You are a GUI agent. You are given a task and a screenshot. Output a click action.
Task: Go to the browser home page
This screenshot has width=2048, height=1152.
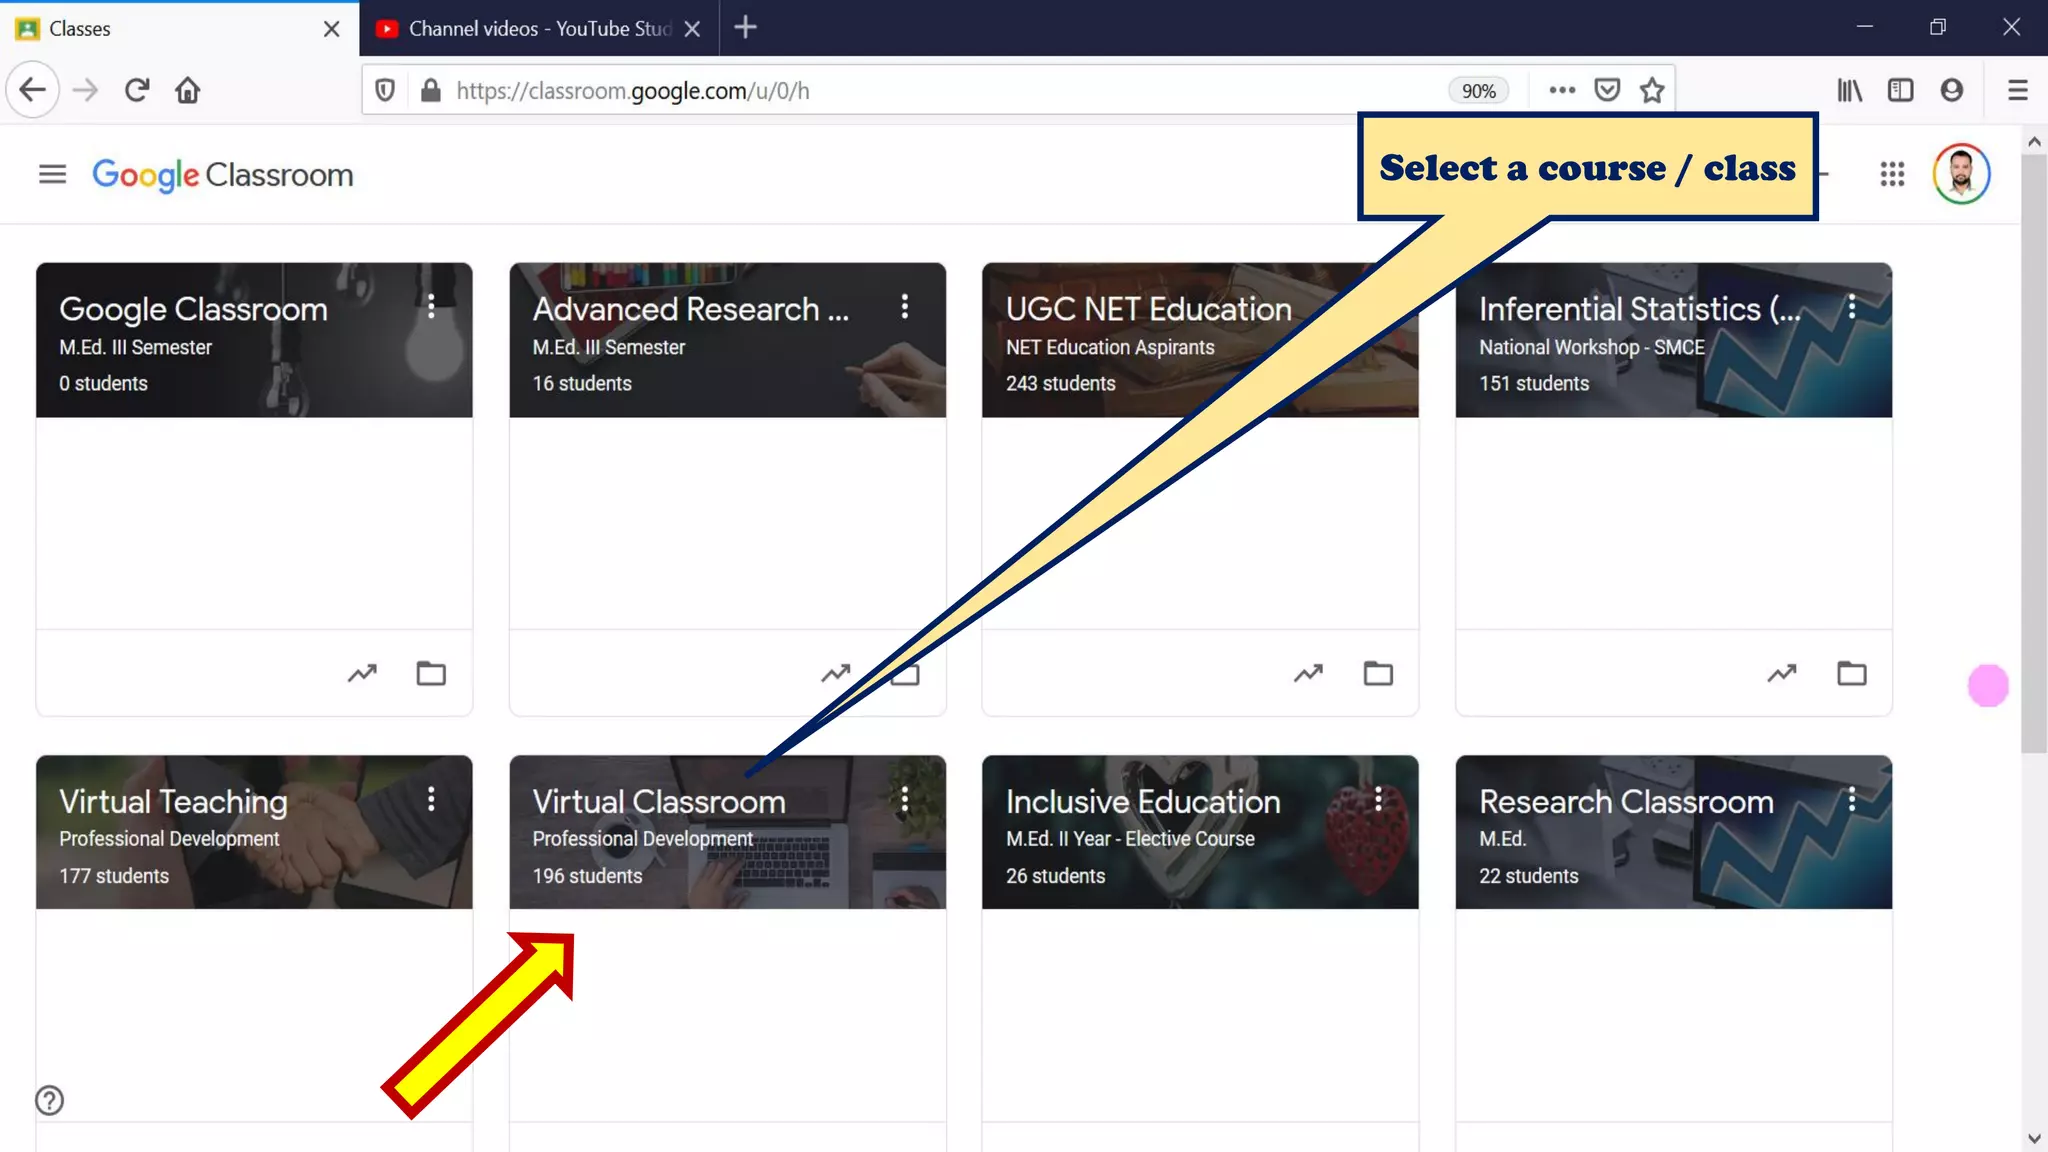coord(188,90)
